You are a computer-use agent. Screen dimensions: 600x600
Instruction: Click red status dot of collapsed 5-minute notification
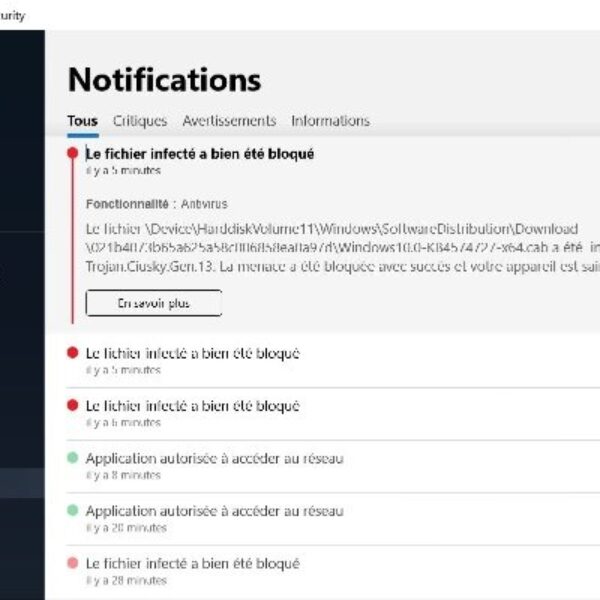pyautogui.click(x=72, y=353)
